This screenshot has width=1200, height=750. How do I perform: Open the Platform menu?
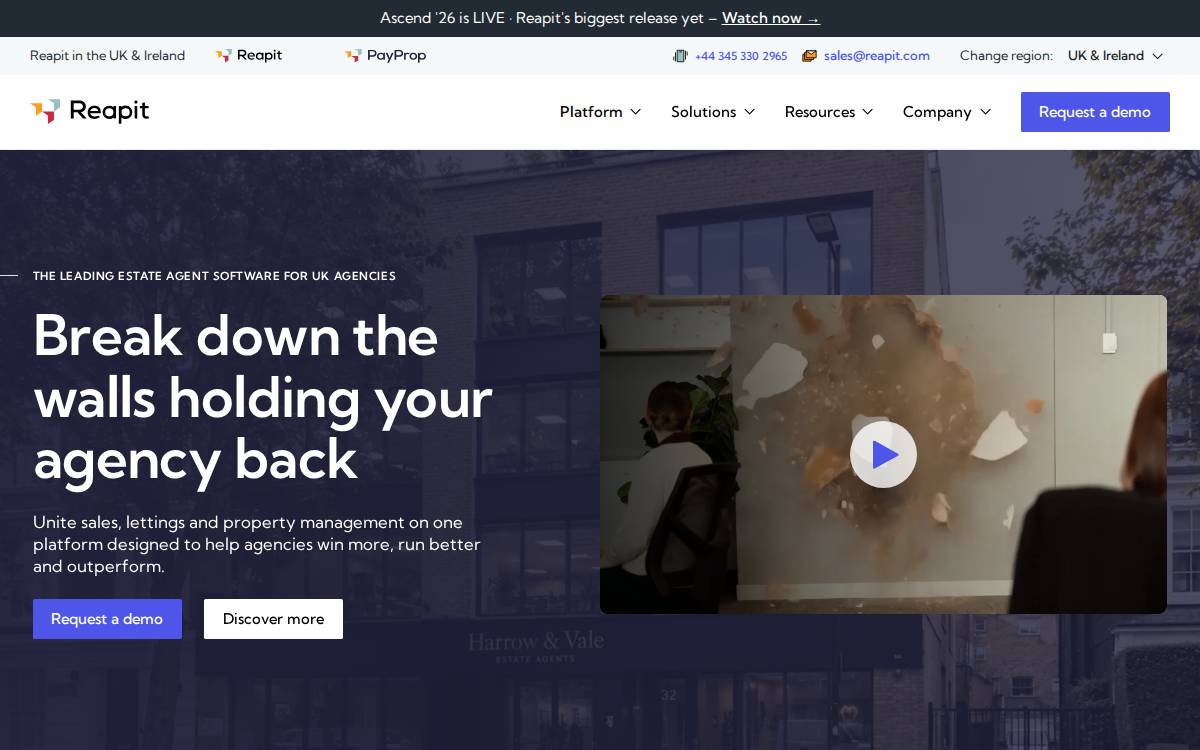click(x=600, y=112)
